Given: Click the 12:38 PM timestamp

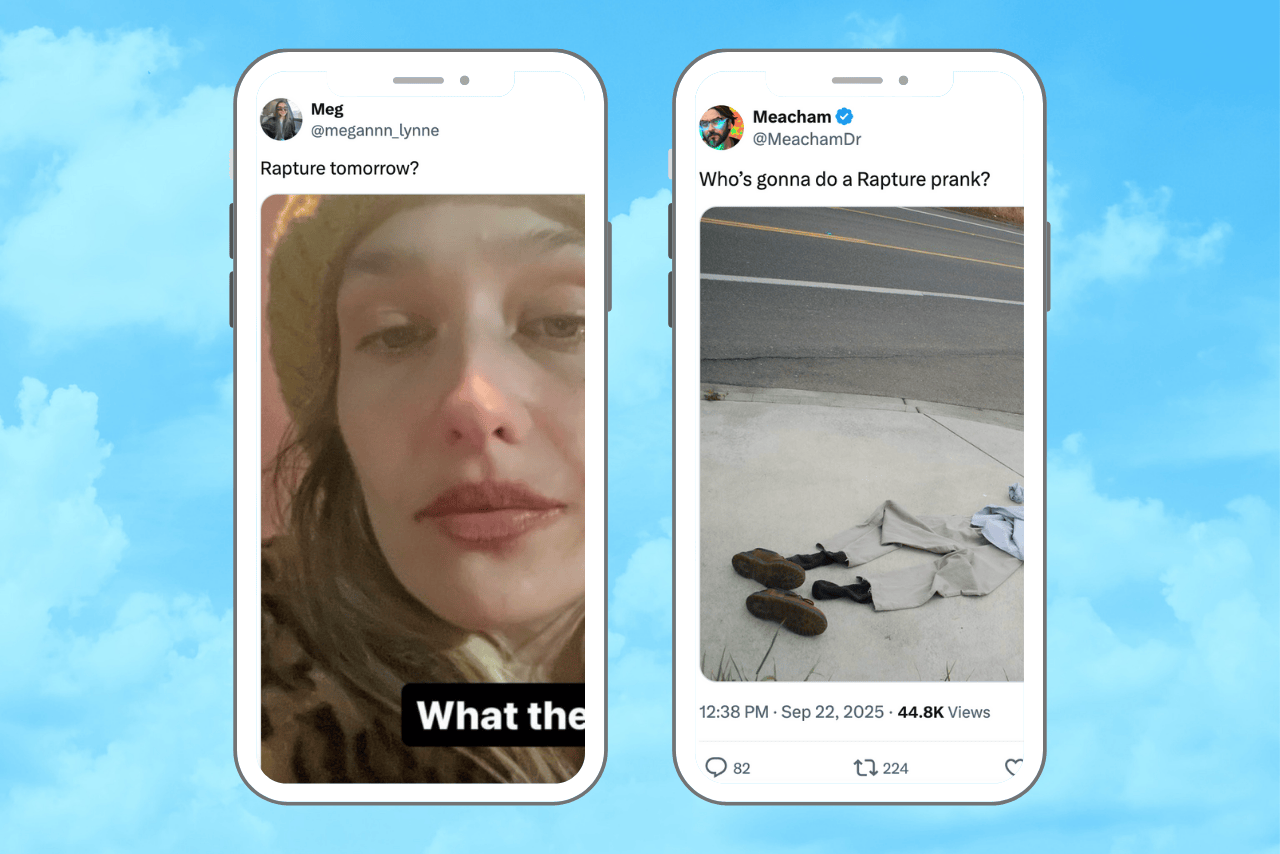Looking at the screenshot, I should click(734, 712).
